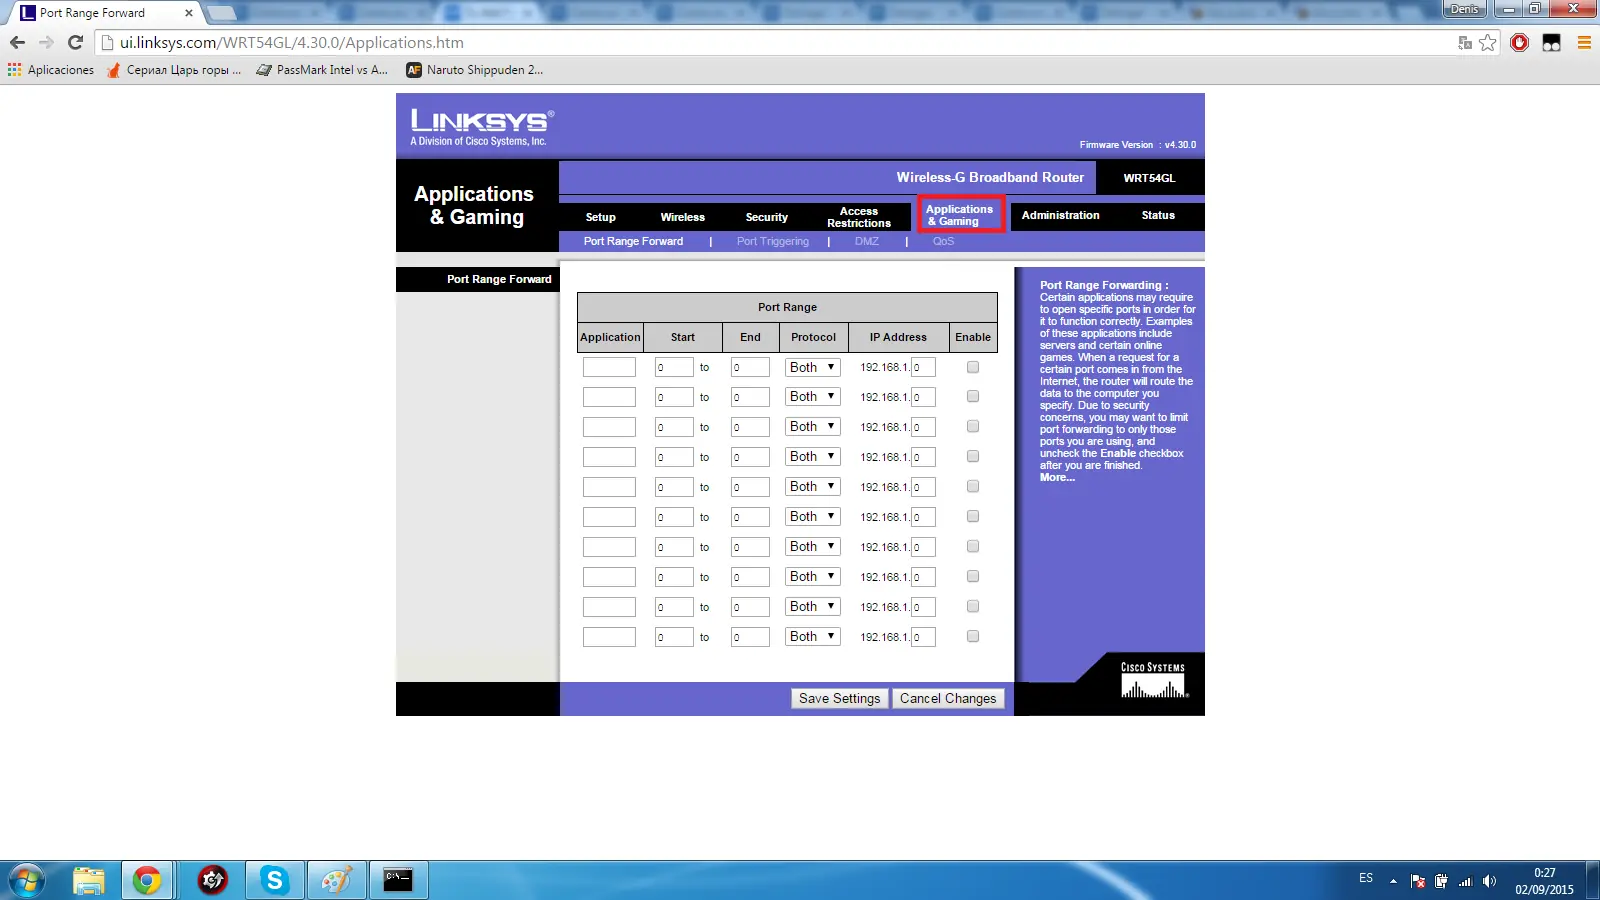Click the red round app icon in taskbar
Image resolution: width=1600 pixels, height=900 pixels.
pos(212,881)
